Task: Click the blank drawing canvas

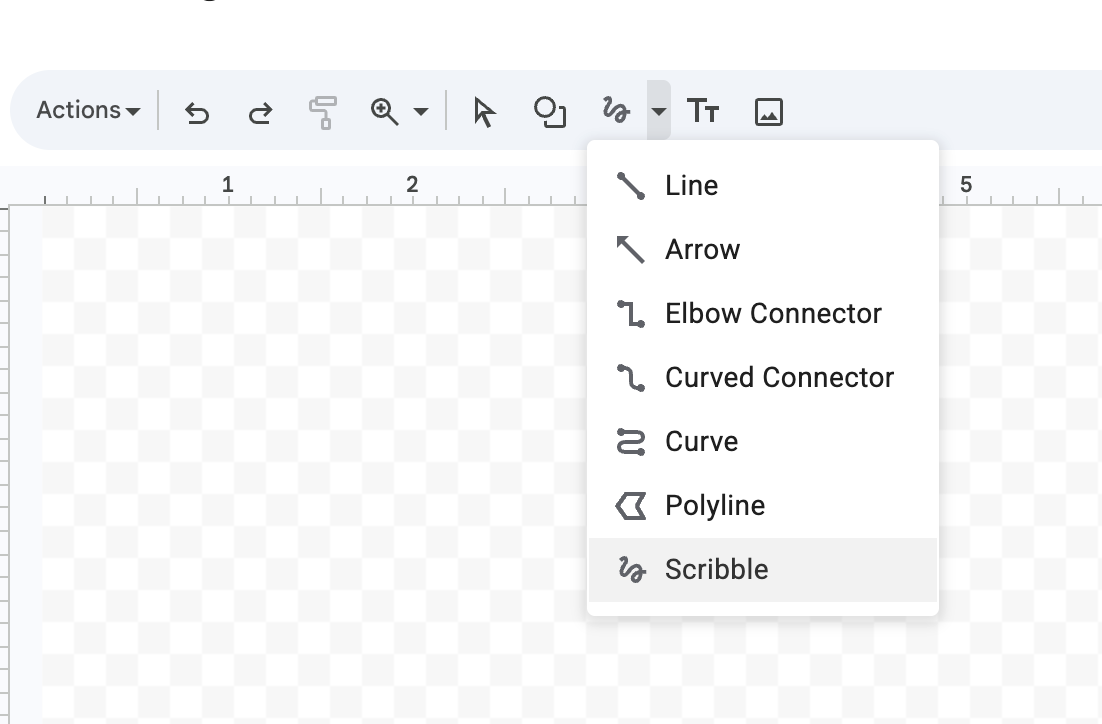Action: tap(300, 450)
